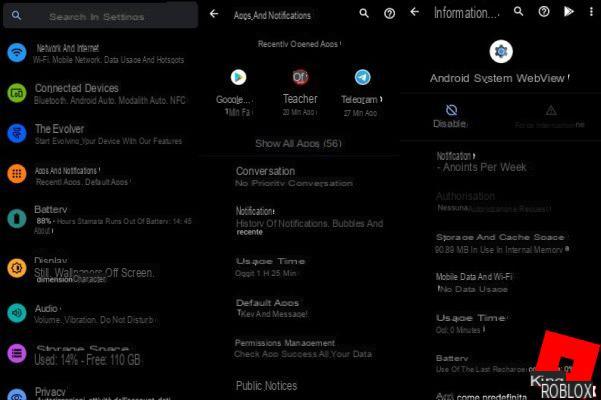The width and height of the screenshot is (601, 400).
Task: Open the Telegram recent app icon
Action: pos(362,77)
